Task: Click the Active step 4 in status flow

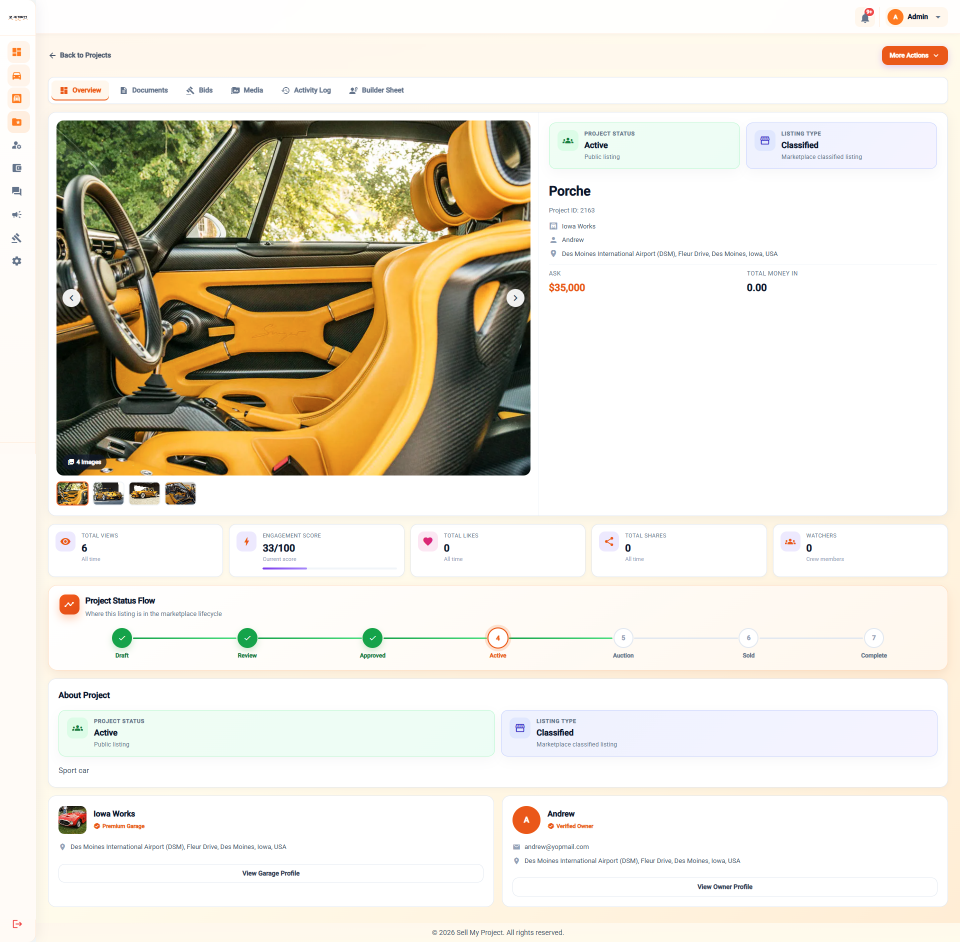Action: (x=498, y=638)
